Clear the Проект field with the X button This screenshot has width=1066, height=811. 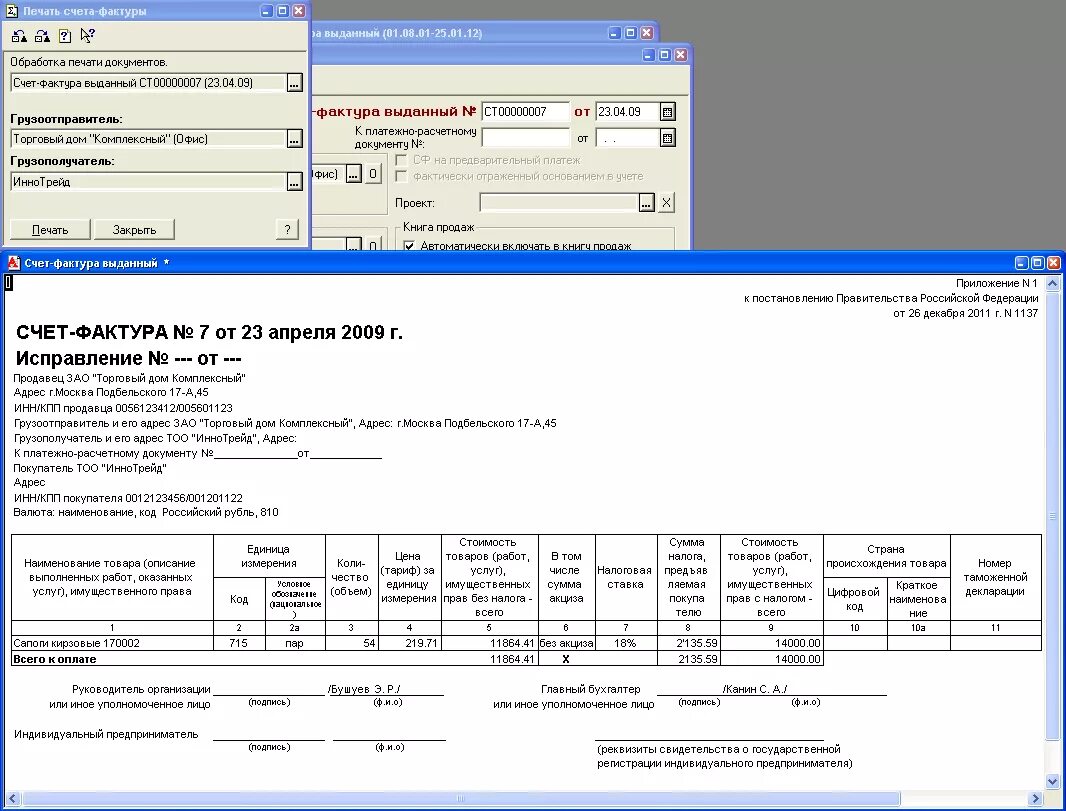pyautogui.click(x=666, y=203)
